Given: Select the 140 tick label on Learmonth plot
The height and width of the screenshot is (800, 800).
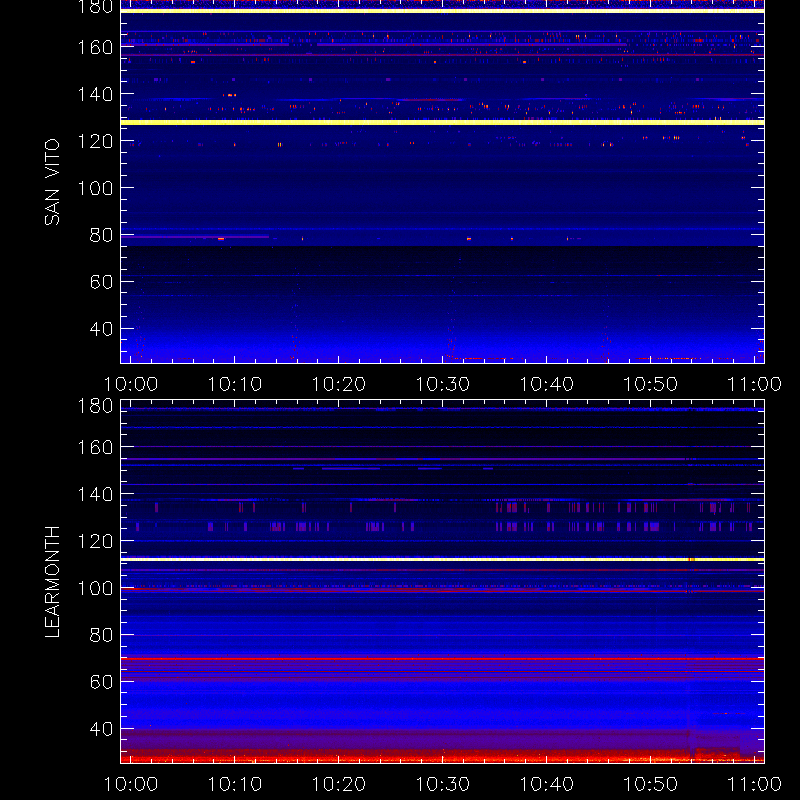Looking at the screenshot, I should pos(95,494).
